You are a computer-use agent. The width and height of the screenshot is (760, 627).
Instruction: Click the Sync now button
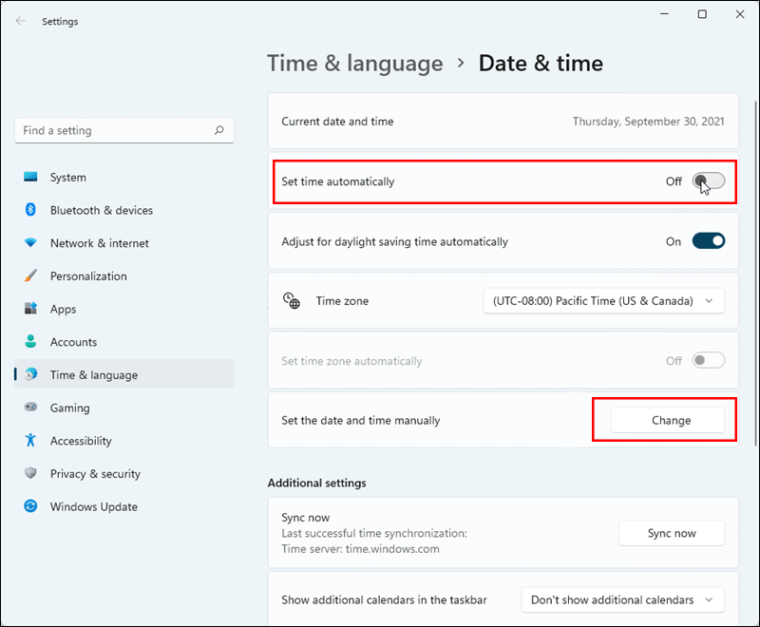672,533
